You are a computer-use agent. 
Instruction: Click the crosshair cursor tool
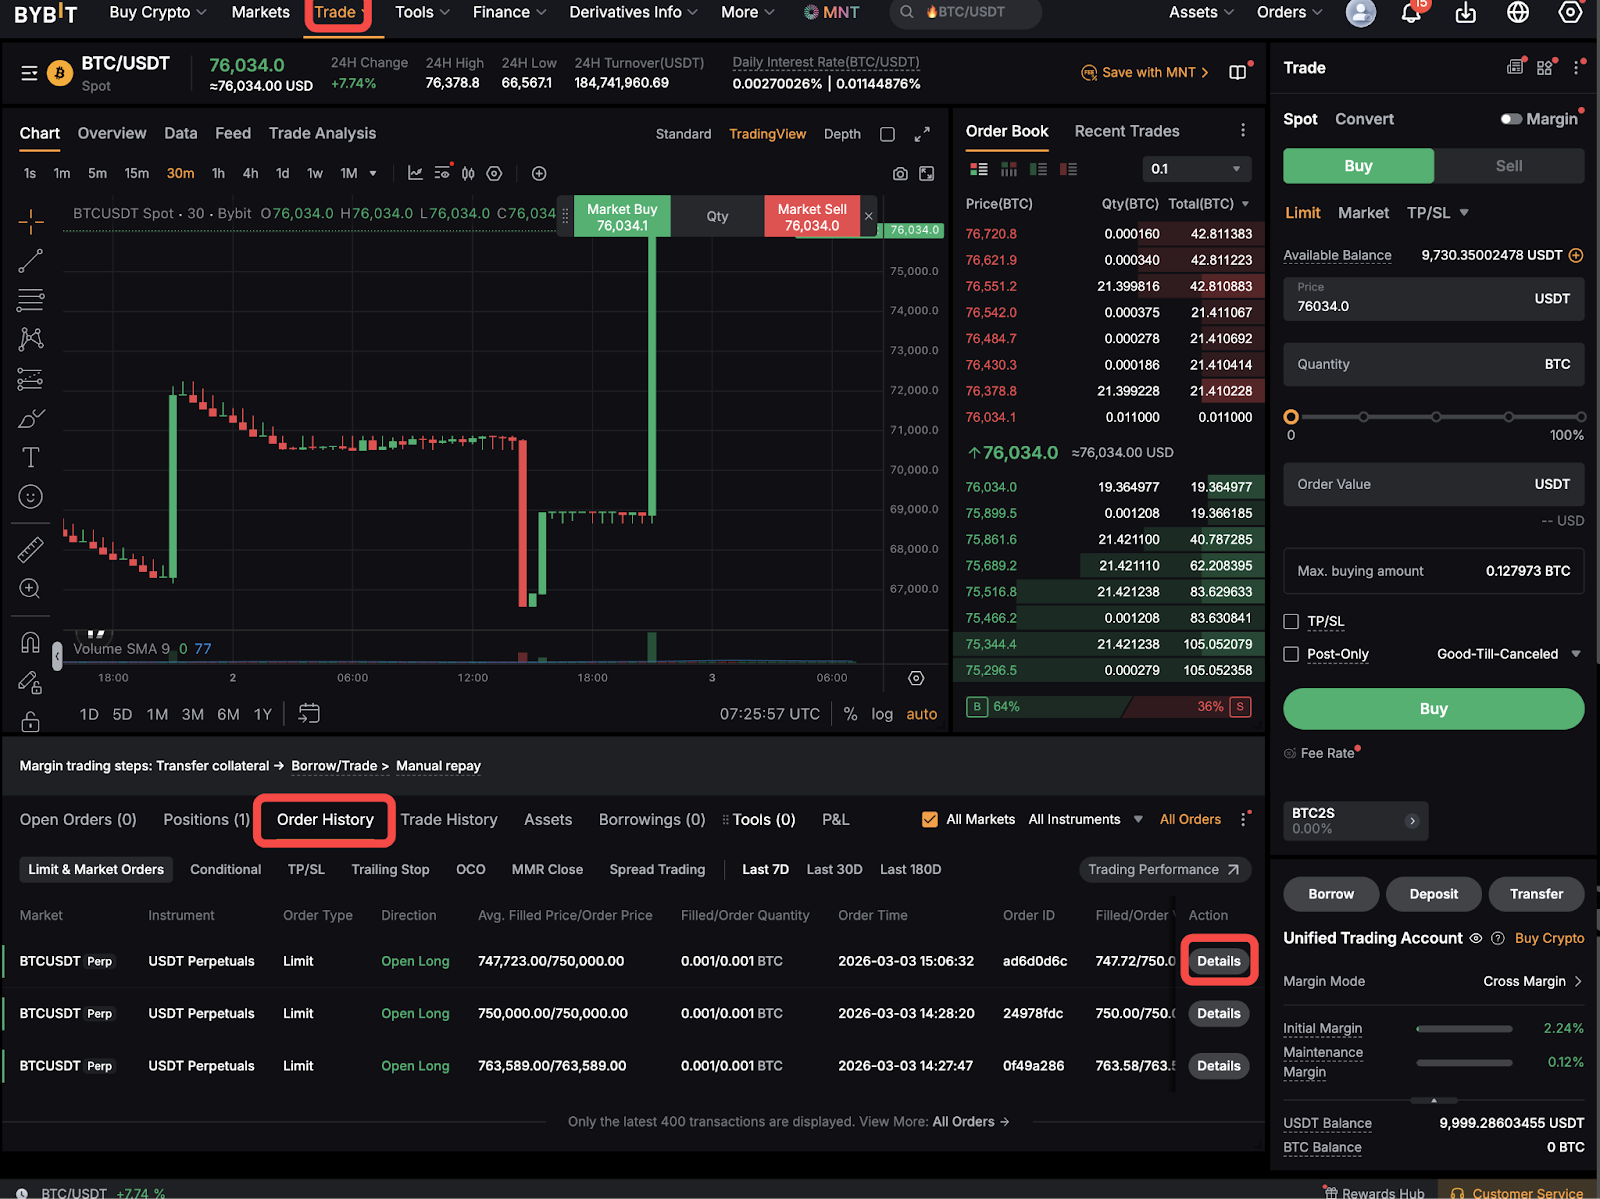(x=30, y=221)
